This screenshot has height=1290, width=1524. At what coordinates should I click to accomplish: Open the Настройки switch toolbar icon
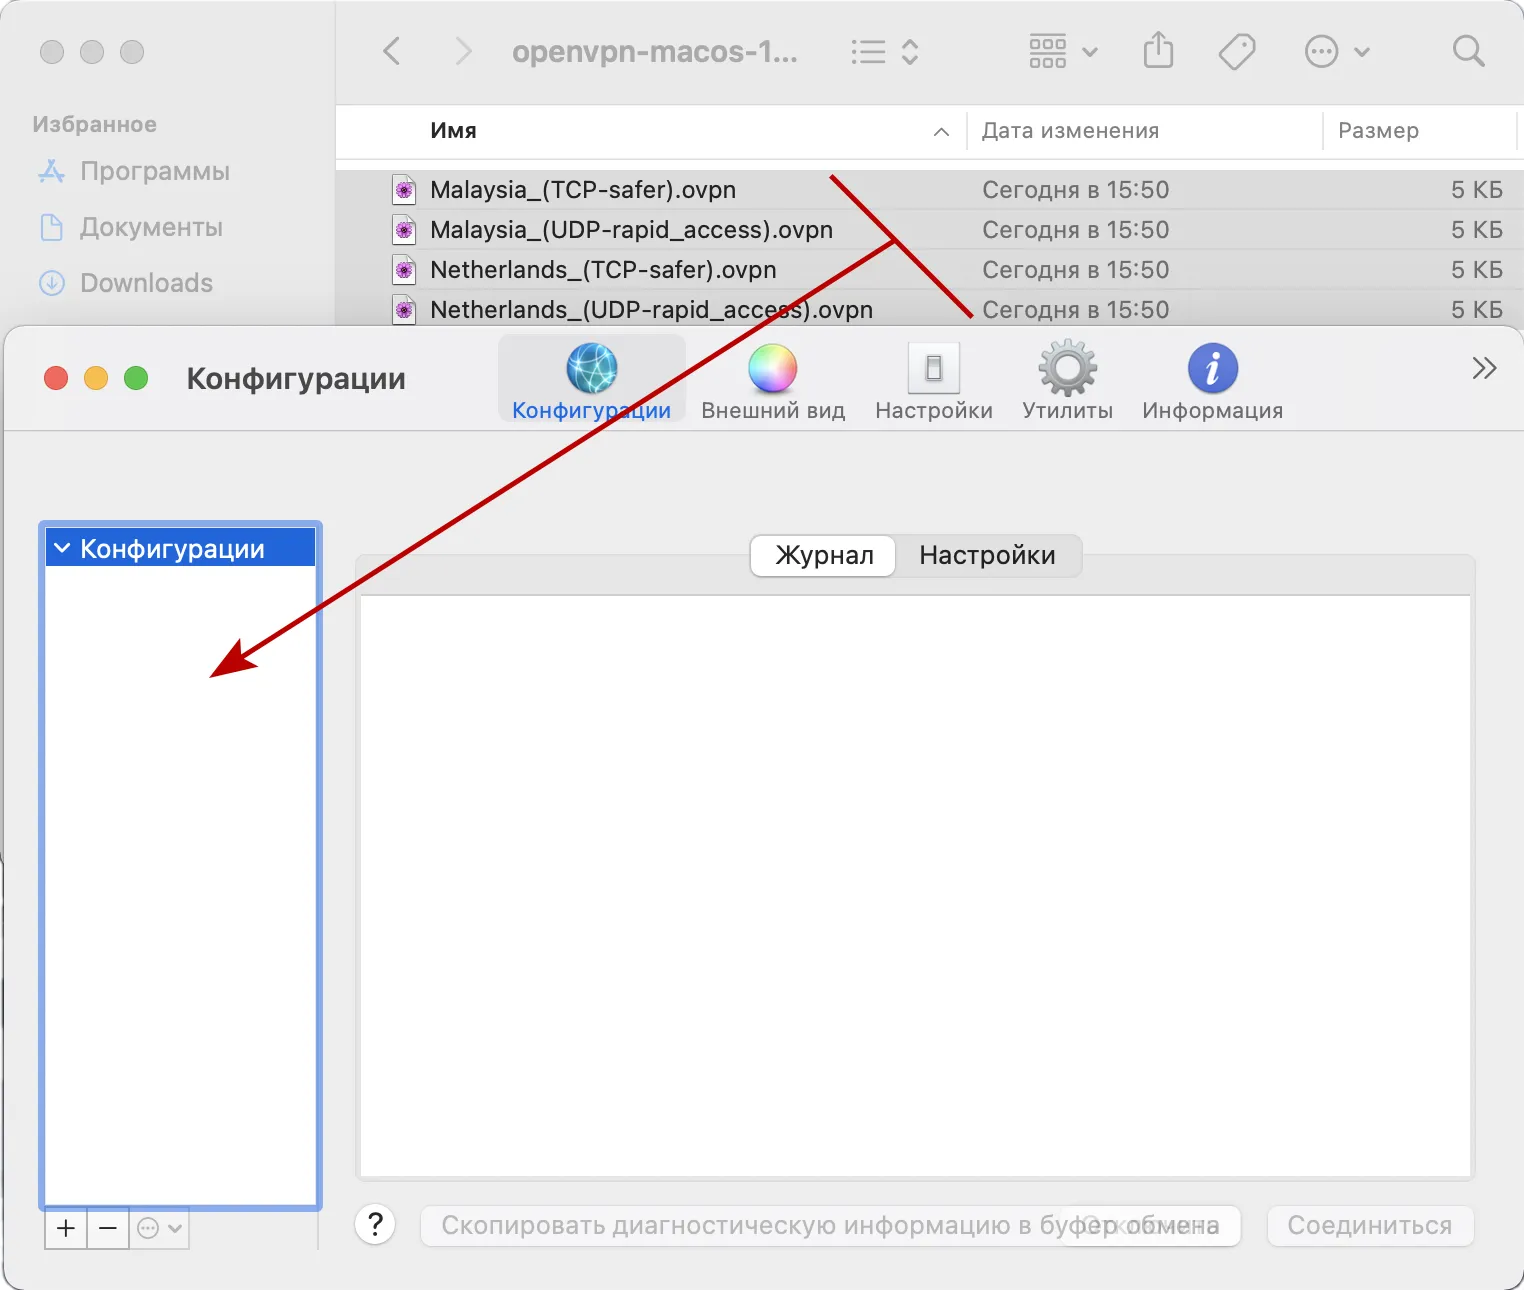[933, 369]
